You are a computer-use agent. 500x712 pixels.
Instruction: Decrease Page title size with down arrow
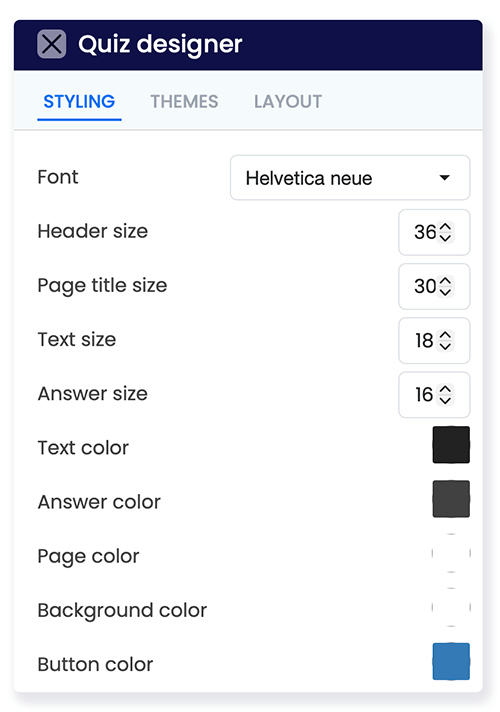(x=446, y=292)
